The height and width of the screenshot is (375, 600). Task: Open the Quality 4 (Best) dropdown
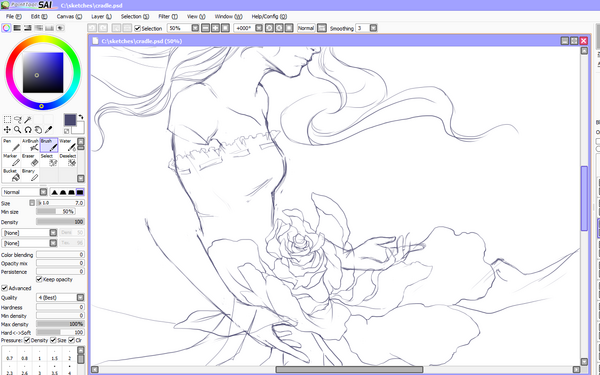[x=80, y=297]
